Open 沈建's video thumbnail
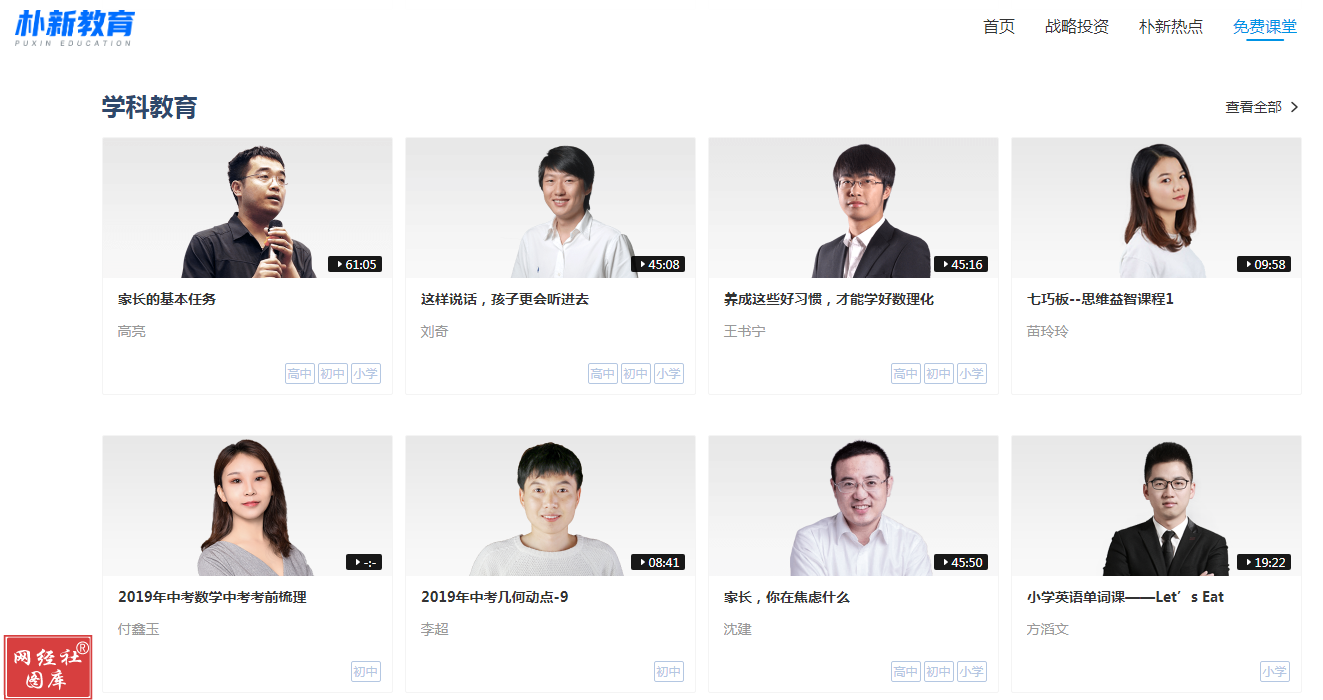The height and width of the screenshot is (700, 1323). click(x=853, y=505)
